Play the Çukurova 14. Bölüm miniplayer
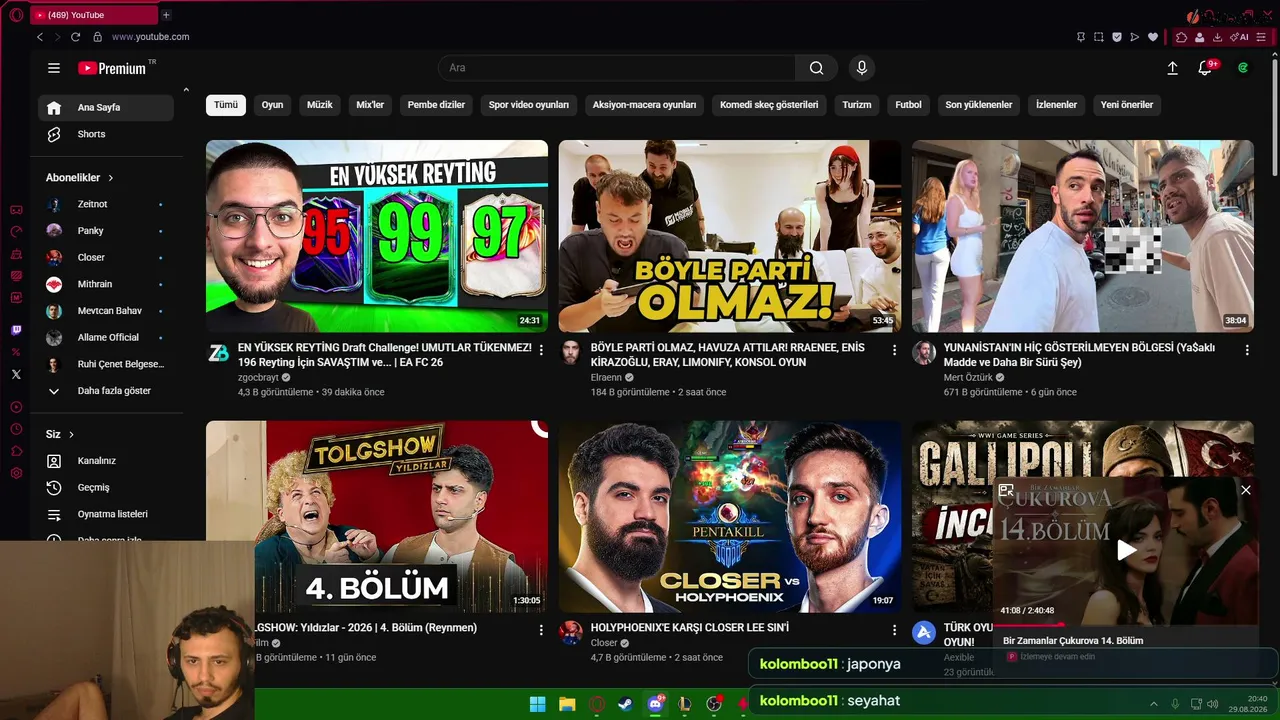 click(1126, 550)
